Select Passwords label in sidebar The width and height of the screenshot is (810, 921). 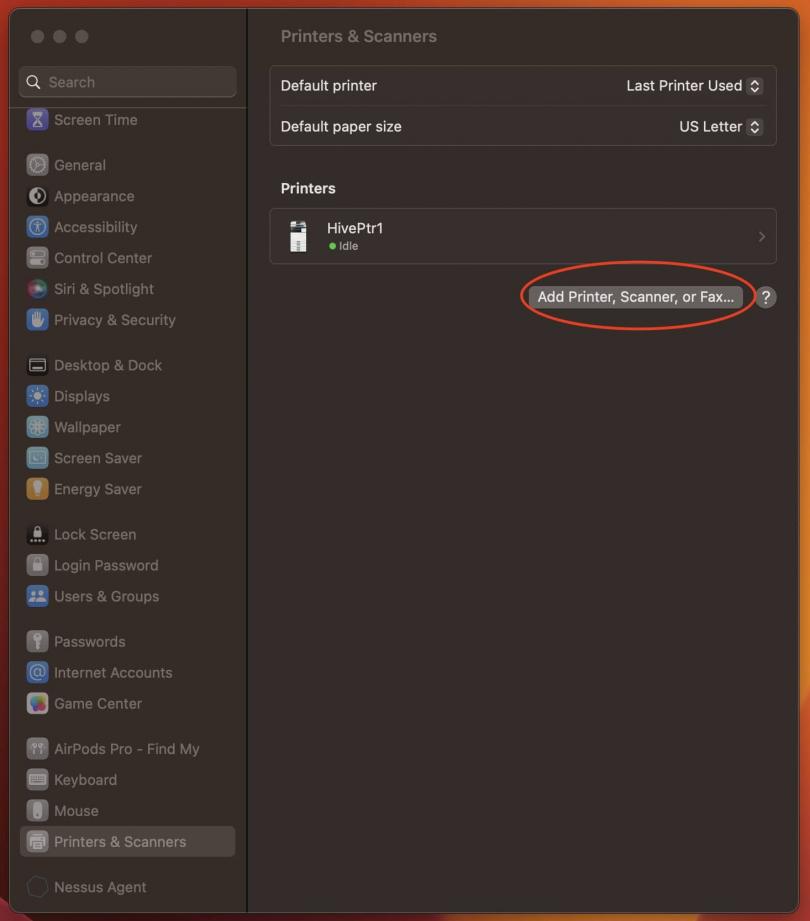coord(89,641)
